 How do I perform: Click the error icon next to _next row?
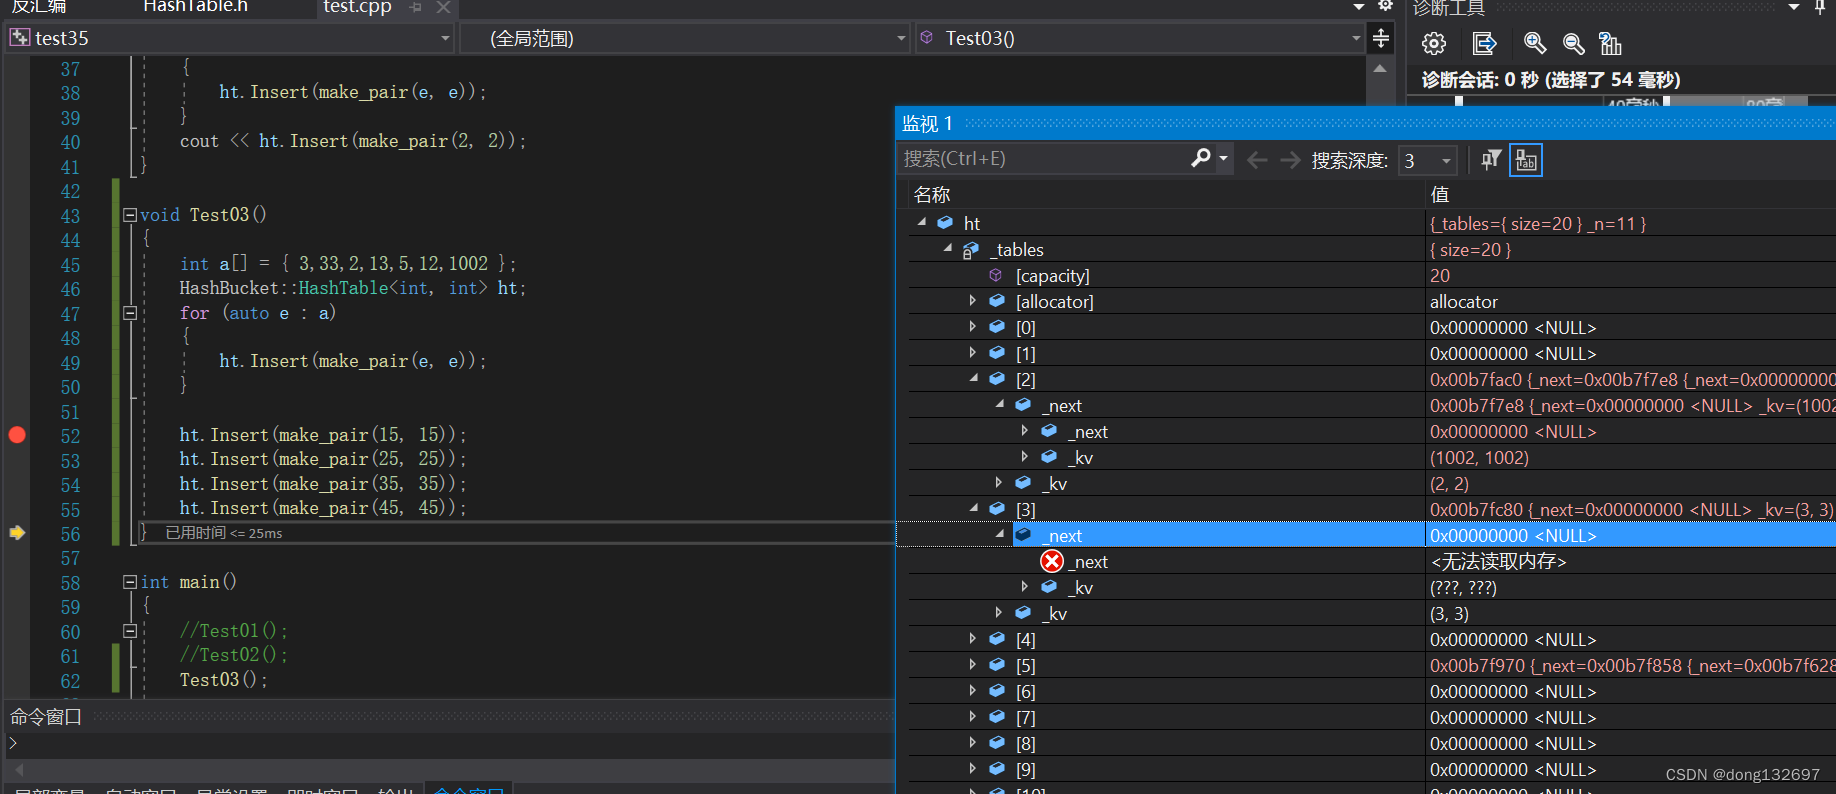click(1052, 561)
